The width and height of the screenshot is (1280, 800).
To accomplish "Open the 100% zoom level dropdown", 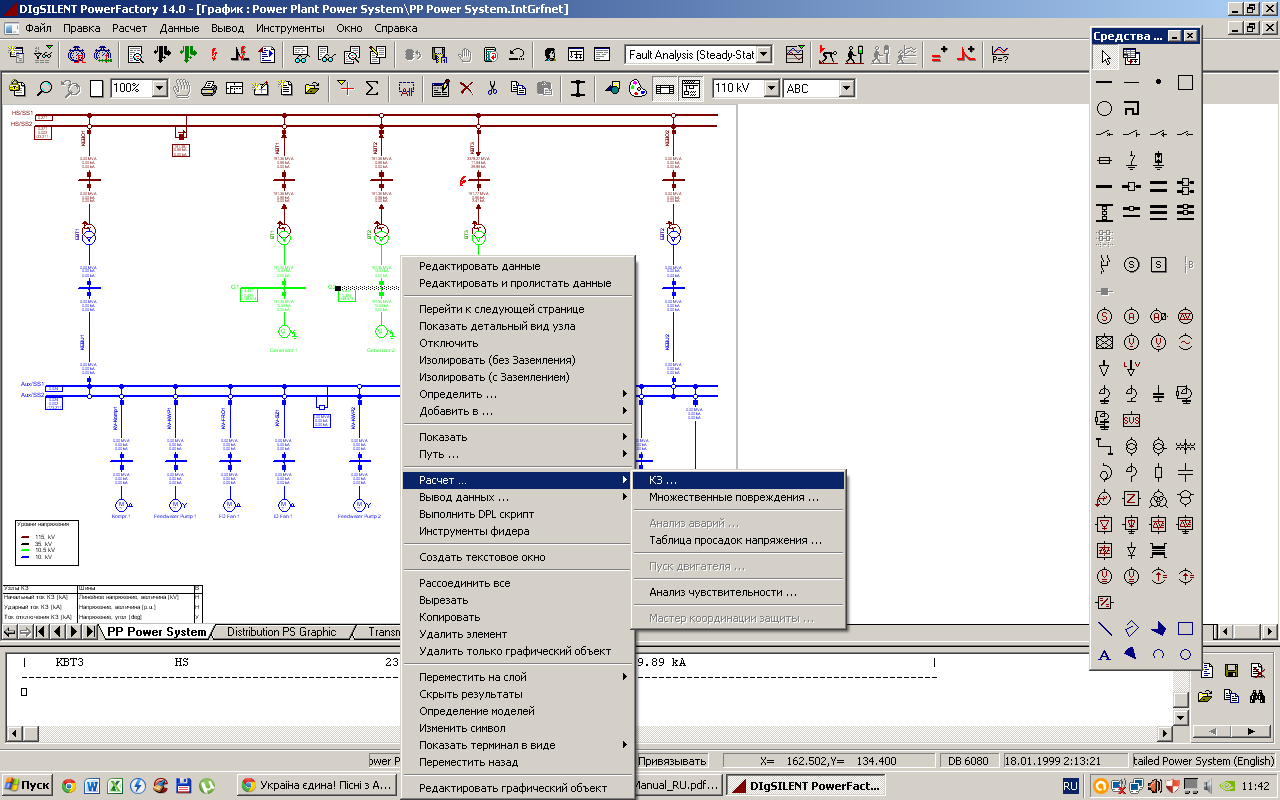I will (159, 88).
